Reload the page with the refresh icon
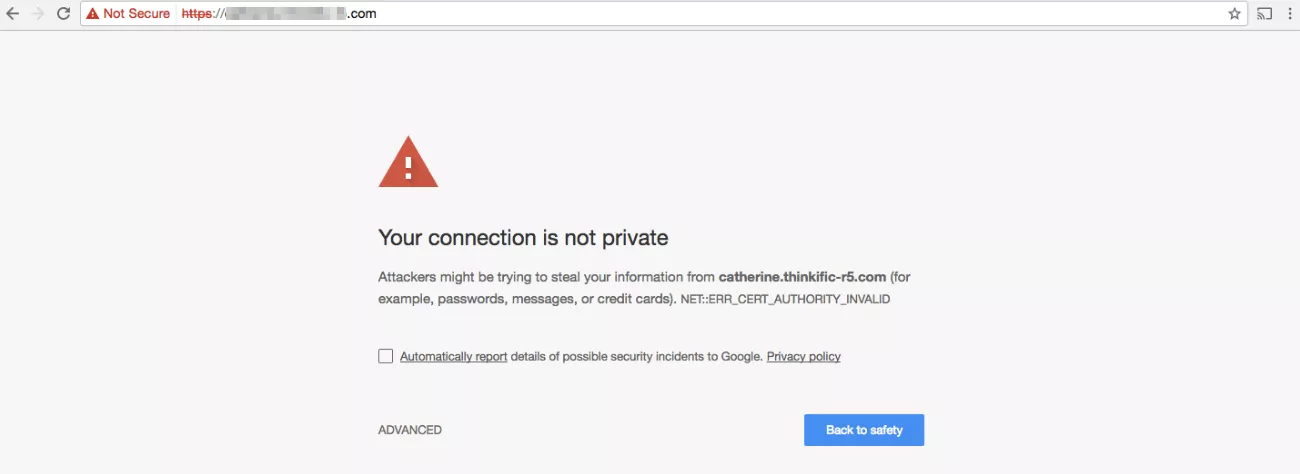Viewport: 1300px width, 474px height. (63, 14)
